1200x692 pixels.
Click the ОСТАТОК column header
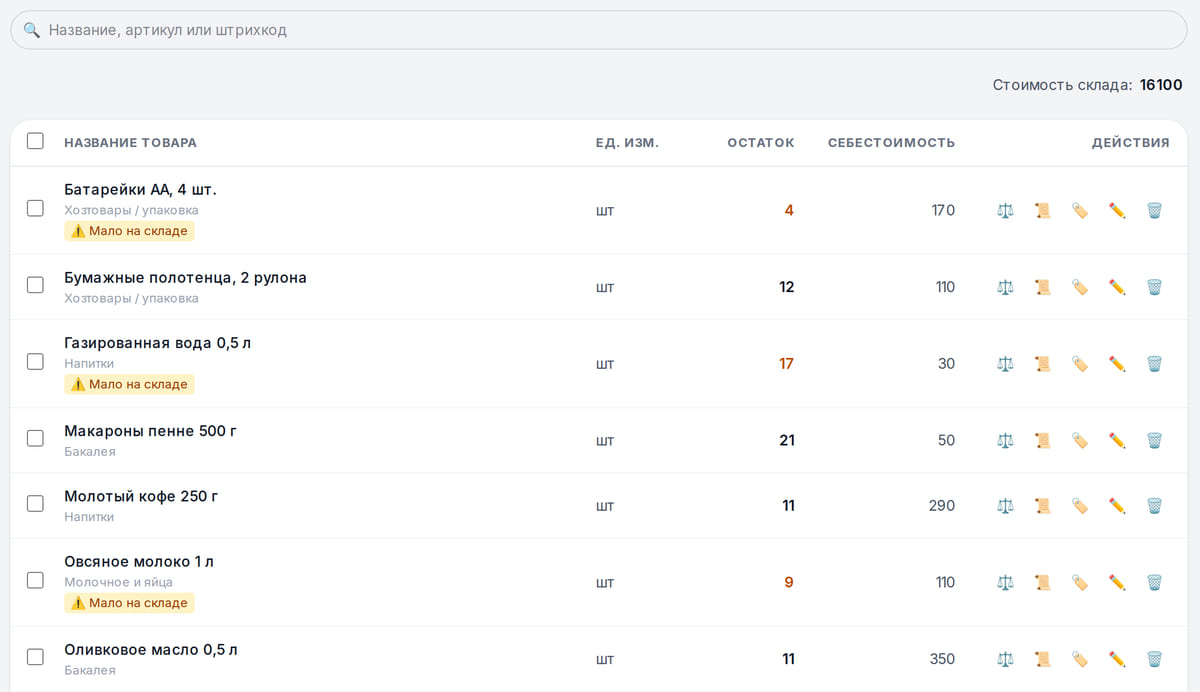[761, 143]
